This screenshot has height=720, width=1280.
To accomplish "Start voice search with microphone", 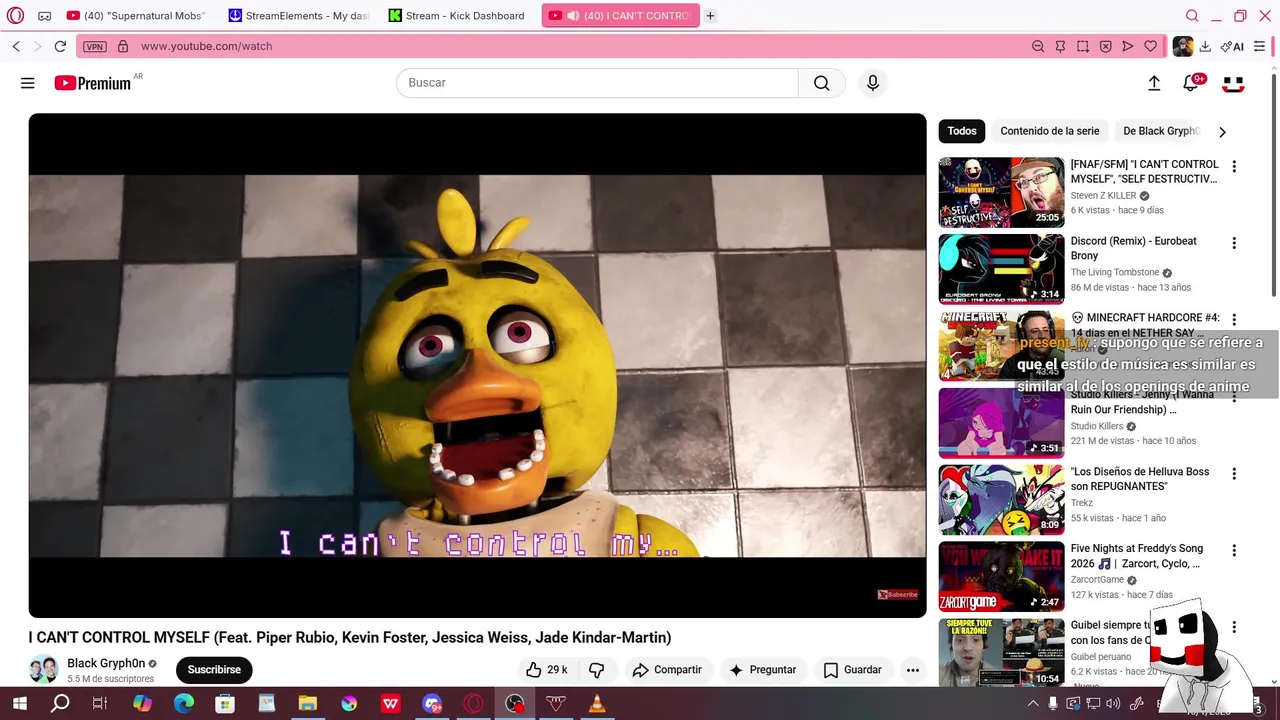I will (x=873, y=83).
